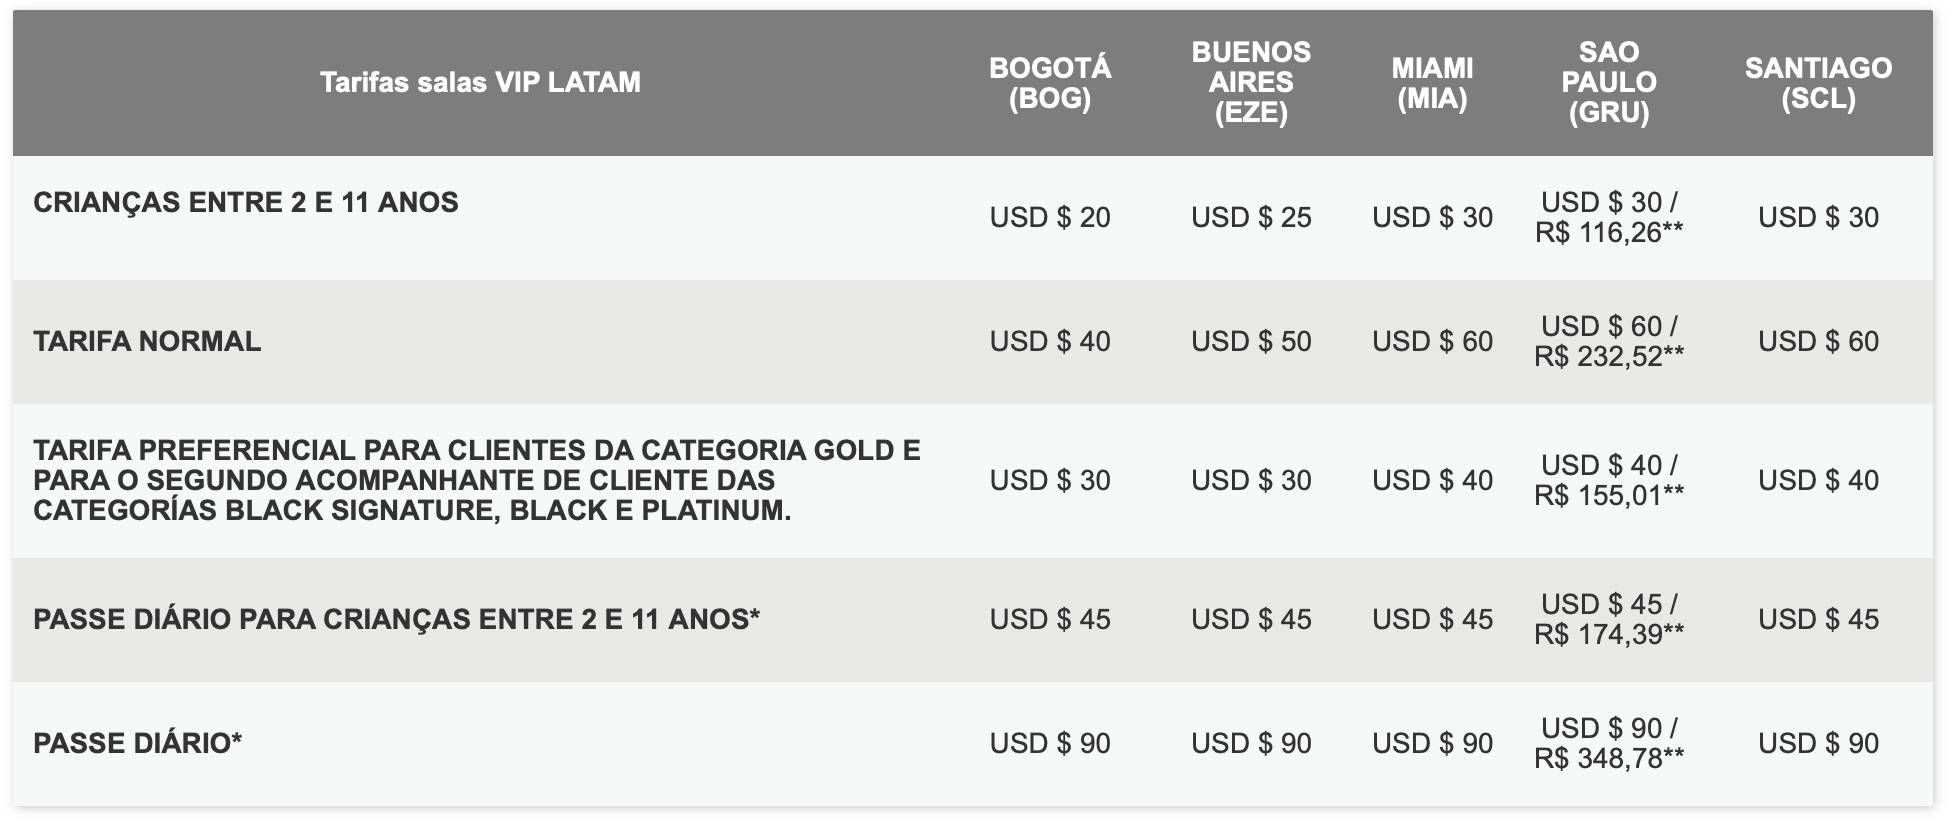Image resolution: width=1956 pixels, height=824 pixels.
Task: Click Sao Paulo R$ 348,78** daily pass price
Action: (1609, 758)
